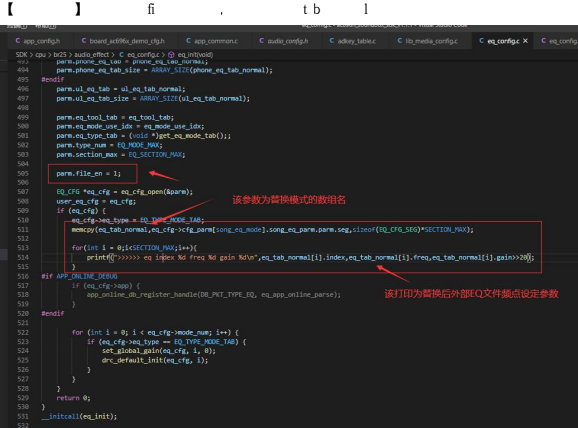Viewport: 578px width, 428px height.
Task: Click the C icon on adkey_table.c tab
Action: coord(332,41)
